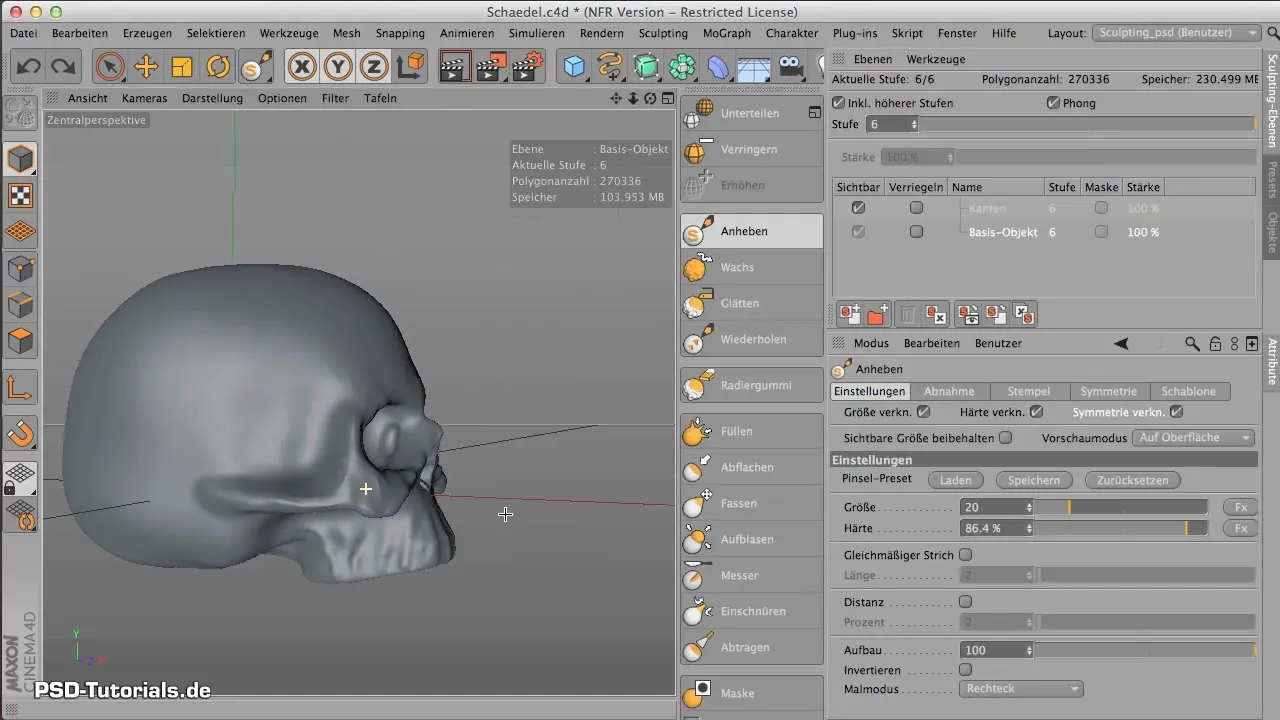This screenshot has width=1280, height=720.
Task: Click the attribute manager search icon
Action: point(1192,343)
